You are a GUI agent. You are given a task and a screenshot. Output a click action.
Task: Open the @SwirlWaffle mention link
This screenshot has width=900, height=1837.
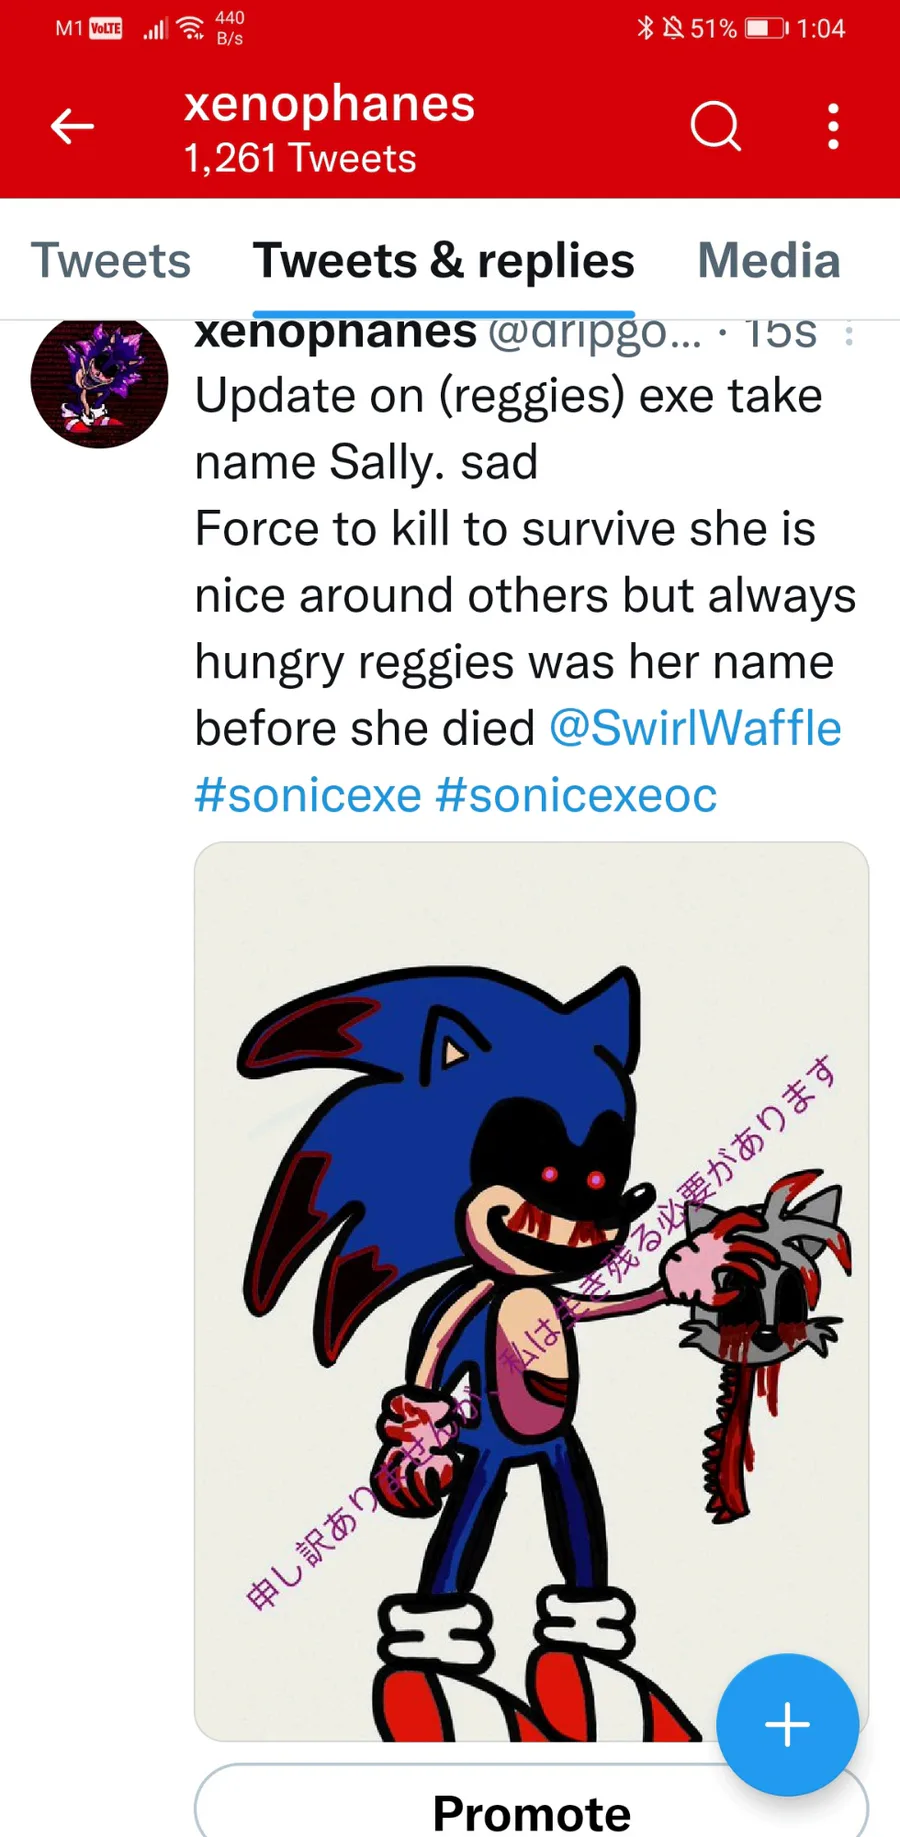point(695,728)
